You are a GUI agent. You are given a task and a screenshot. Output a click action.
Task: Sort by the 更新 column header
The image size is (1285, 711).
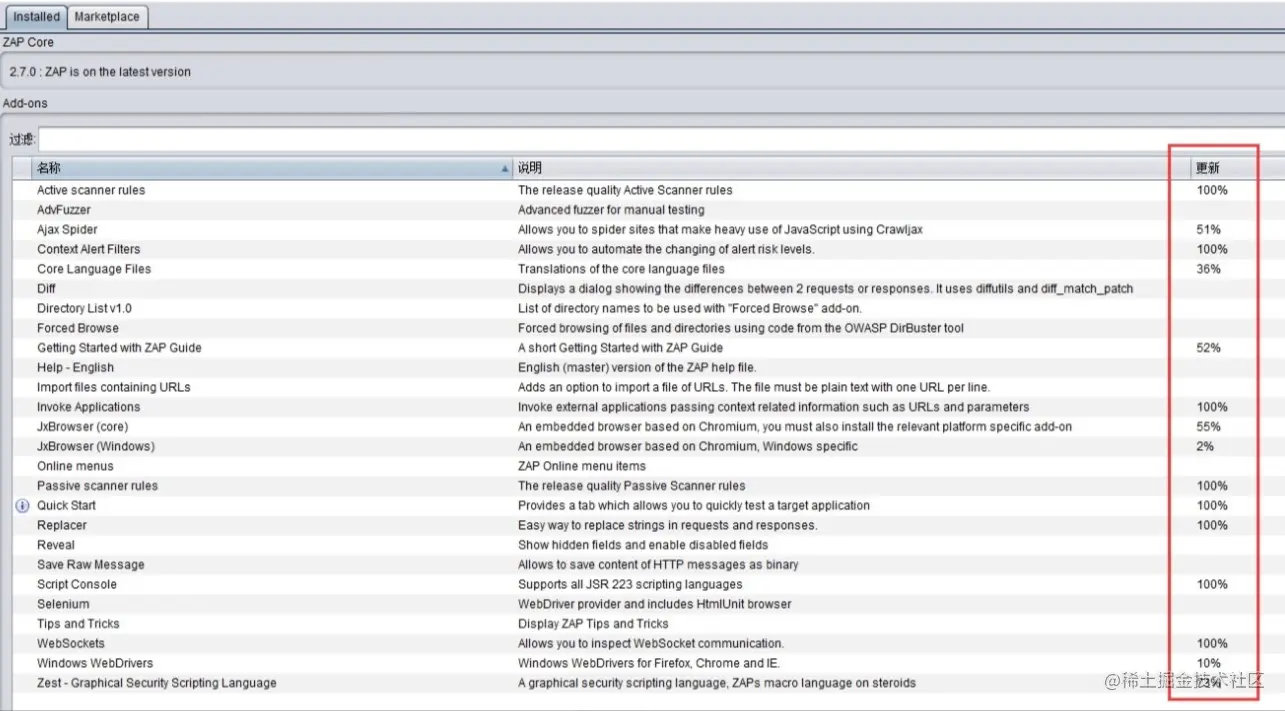[1237, 168]
